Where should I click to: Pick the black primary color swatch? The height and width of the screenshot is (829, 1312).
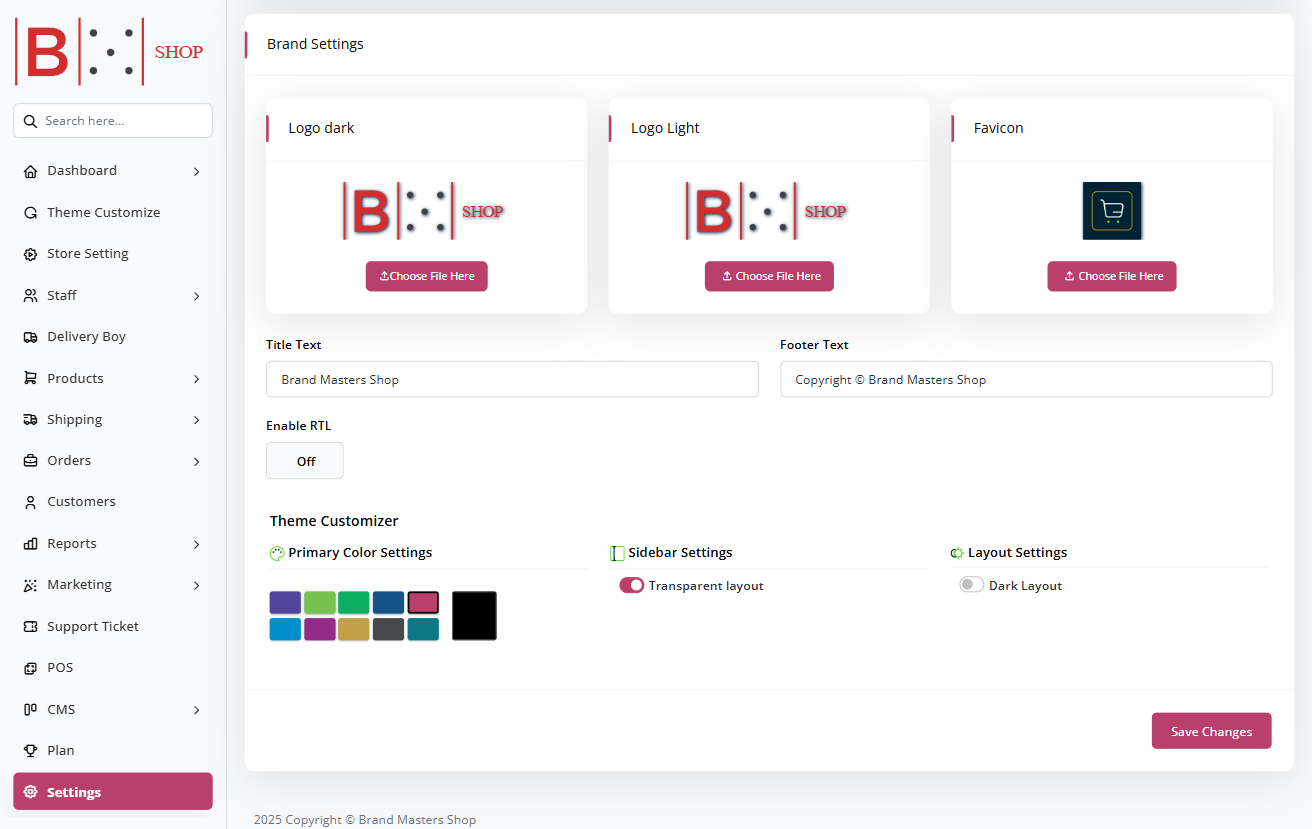[474, 615]
